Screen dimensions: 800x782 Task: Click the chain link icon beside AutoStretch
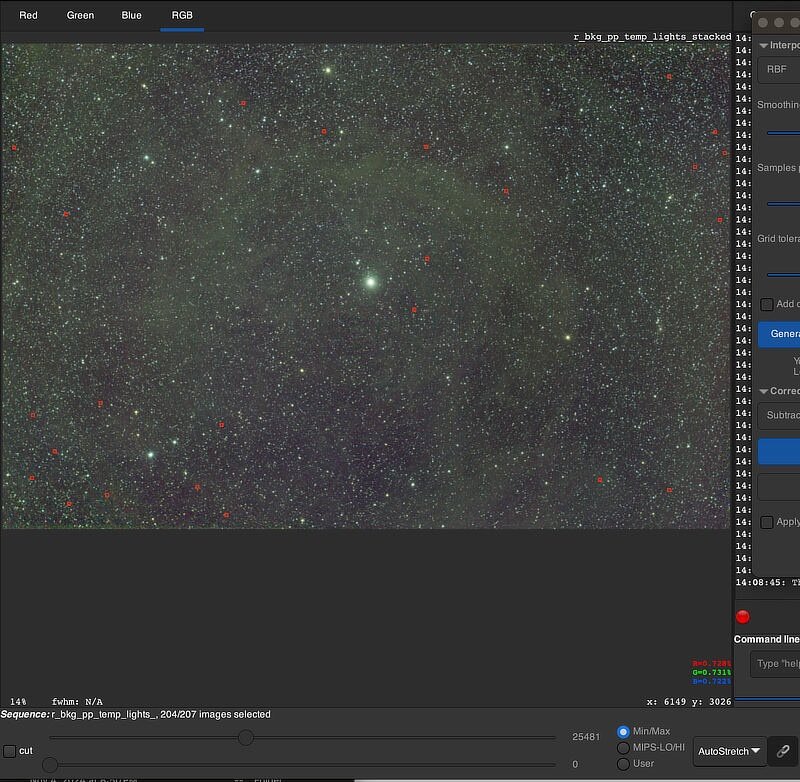pyautogui.click(x=783, y=750)
